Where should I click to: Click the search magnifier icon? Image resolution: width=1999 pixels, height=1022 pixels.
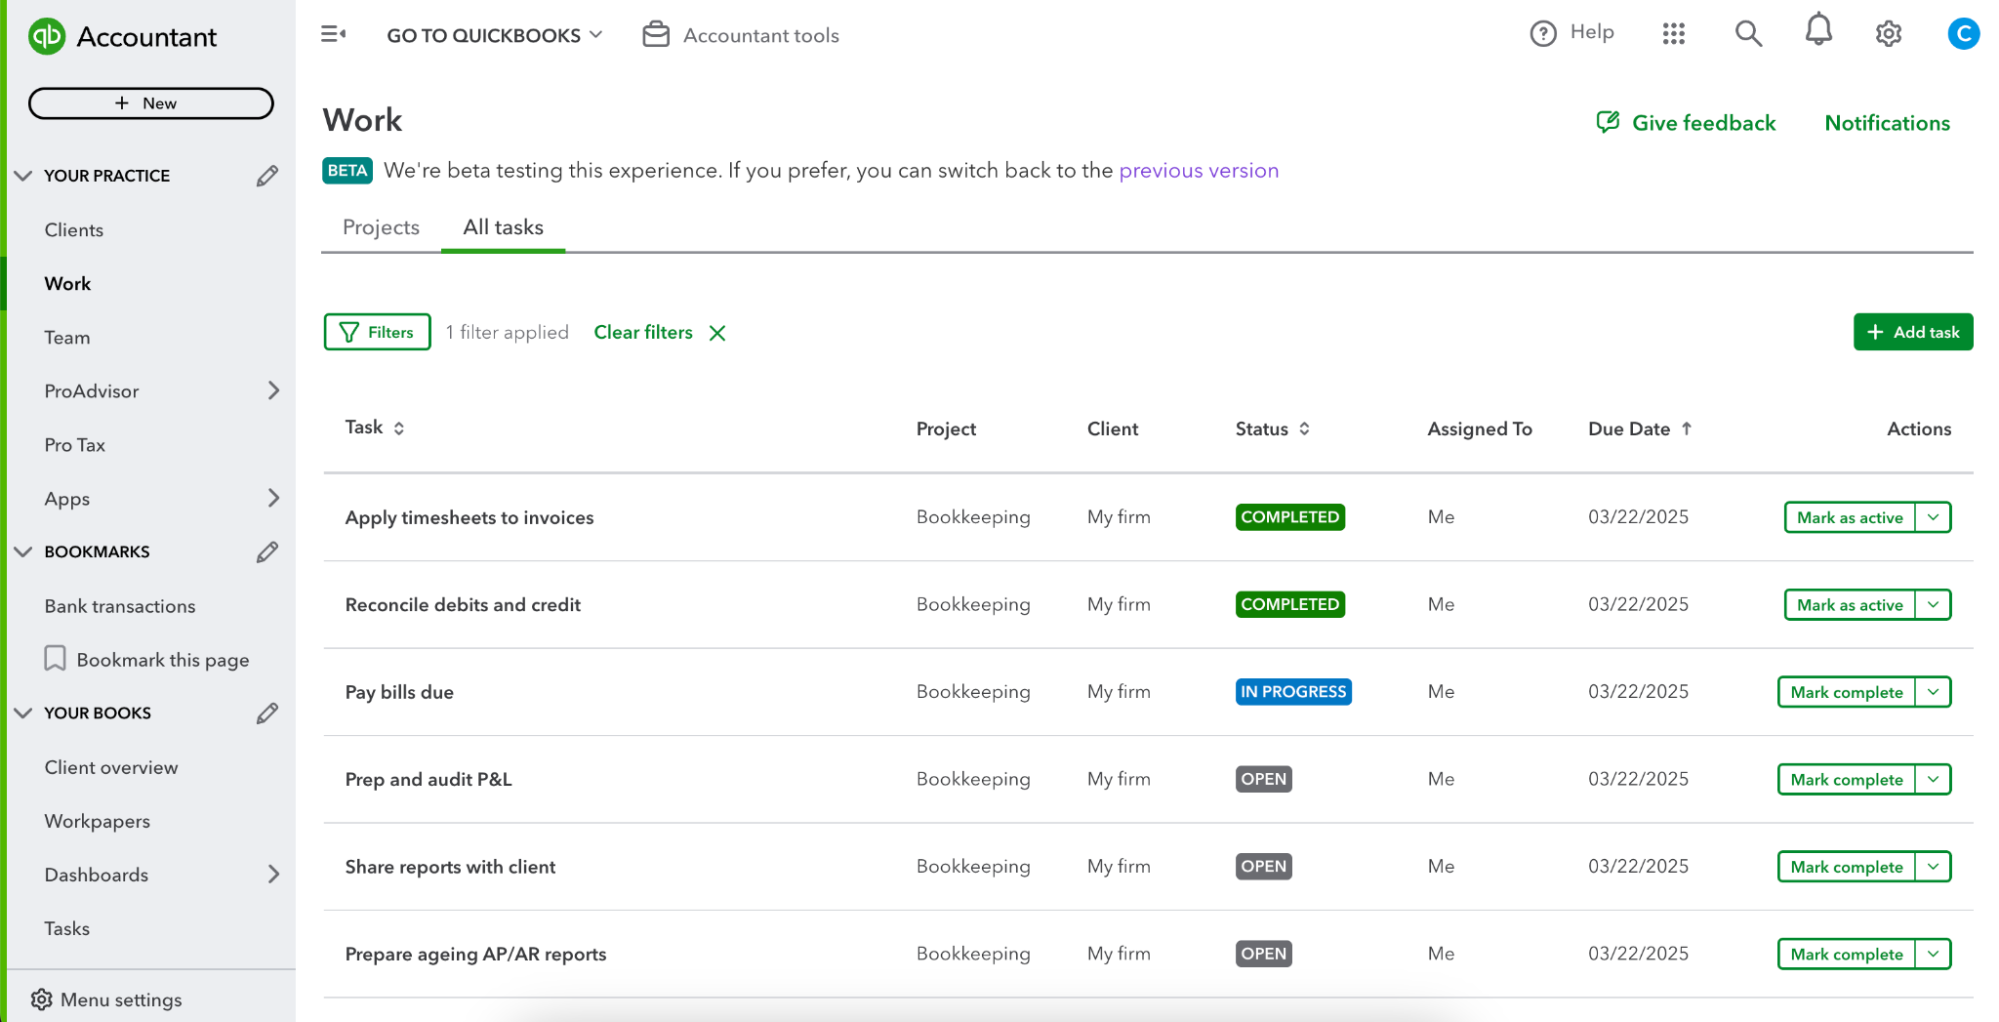point(1747,34)
